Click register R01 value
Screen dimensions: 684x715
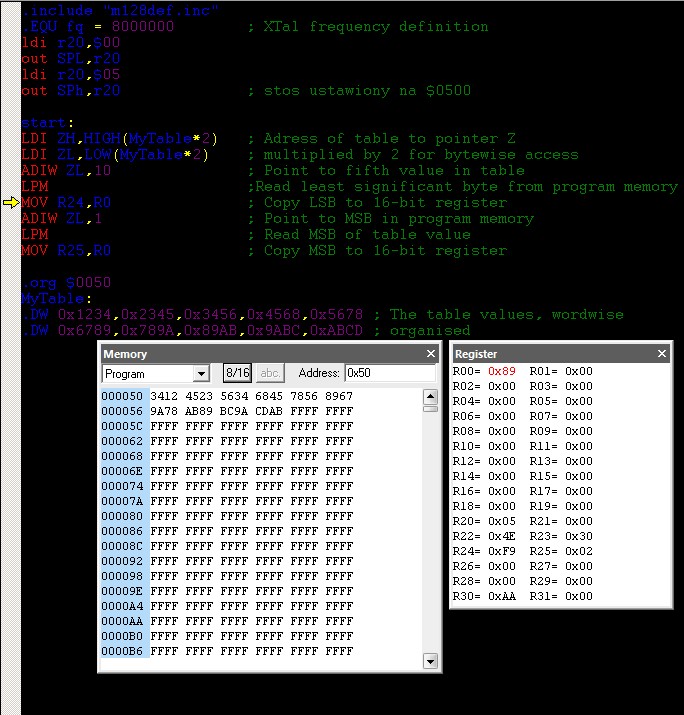[579, 371]
